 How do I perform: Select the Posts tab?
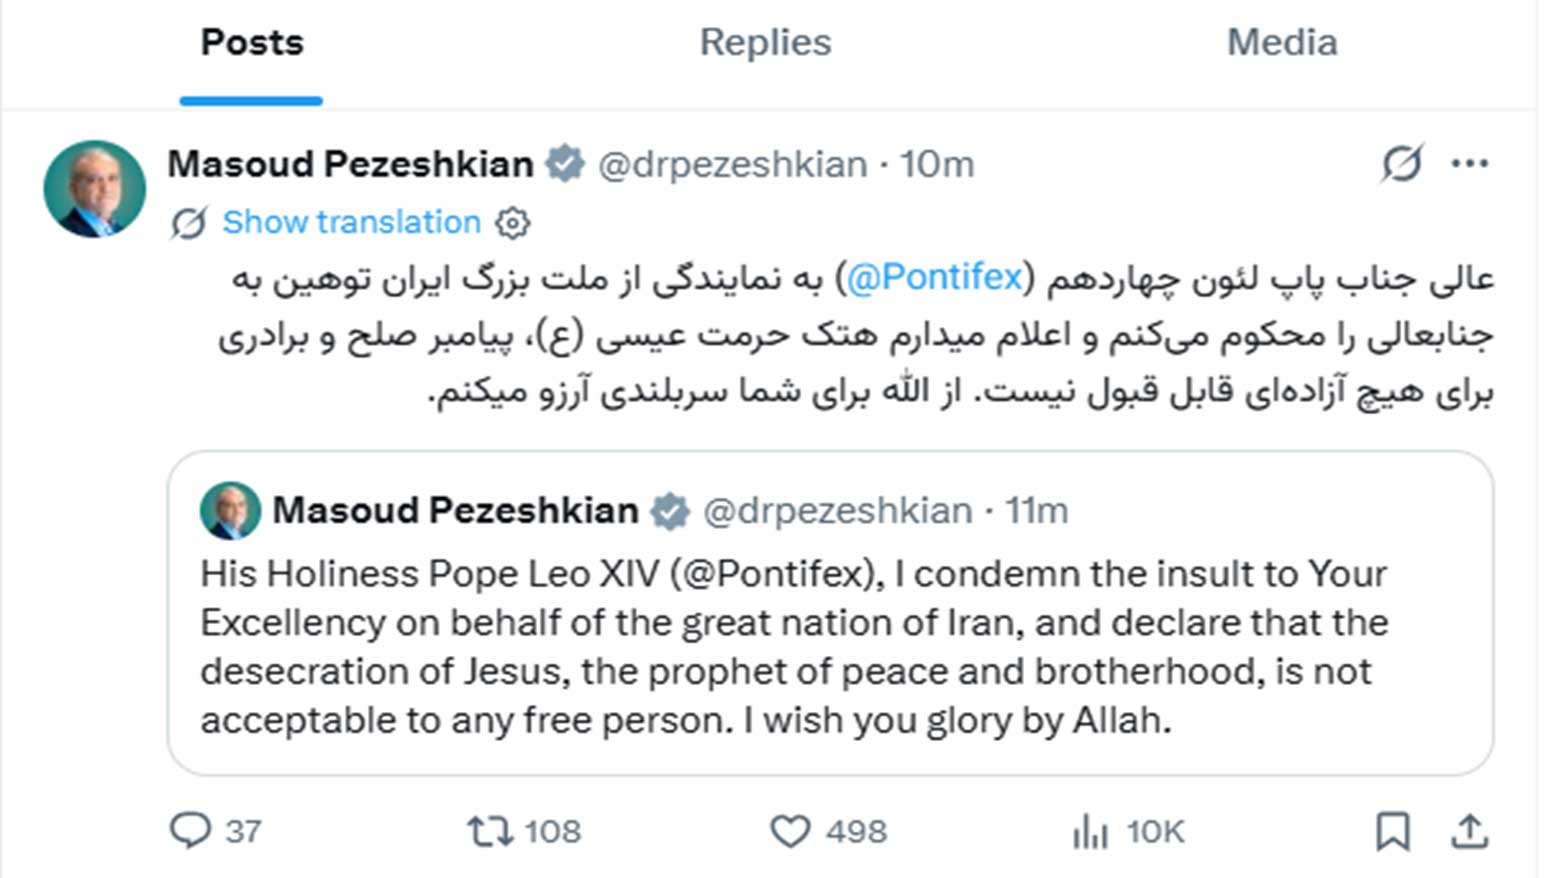[252, 43]
